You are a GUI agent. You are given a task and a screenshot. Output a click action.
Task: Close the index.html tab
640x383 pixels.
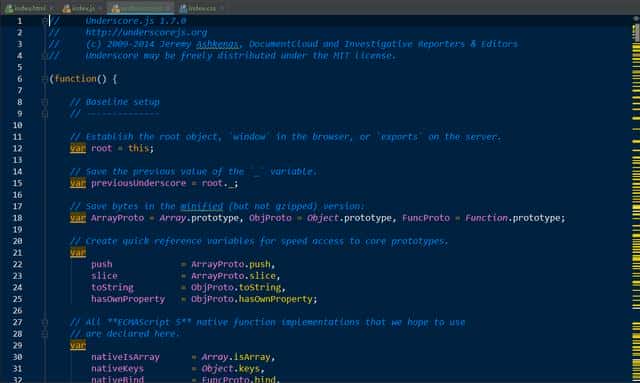[x=51, y=8]
